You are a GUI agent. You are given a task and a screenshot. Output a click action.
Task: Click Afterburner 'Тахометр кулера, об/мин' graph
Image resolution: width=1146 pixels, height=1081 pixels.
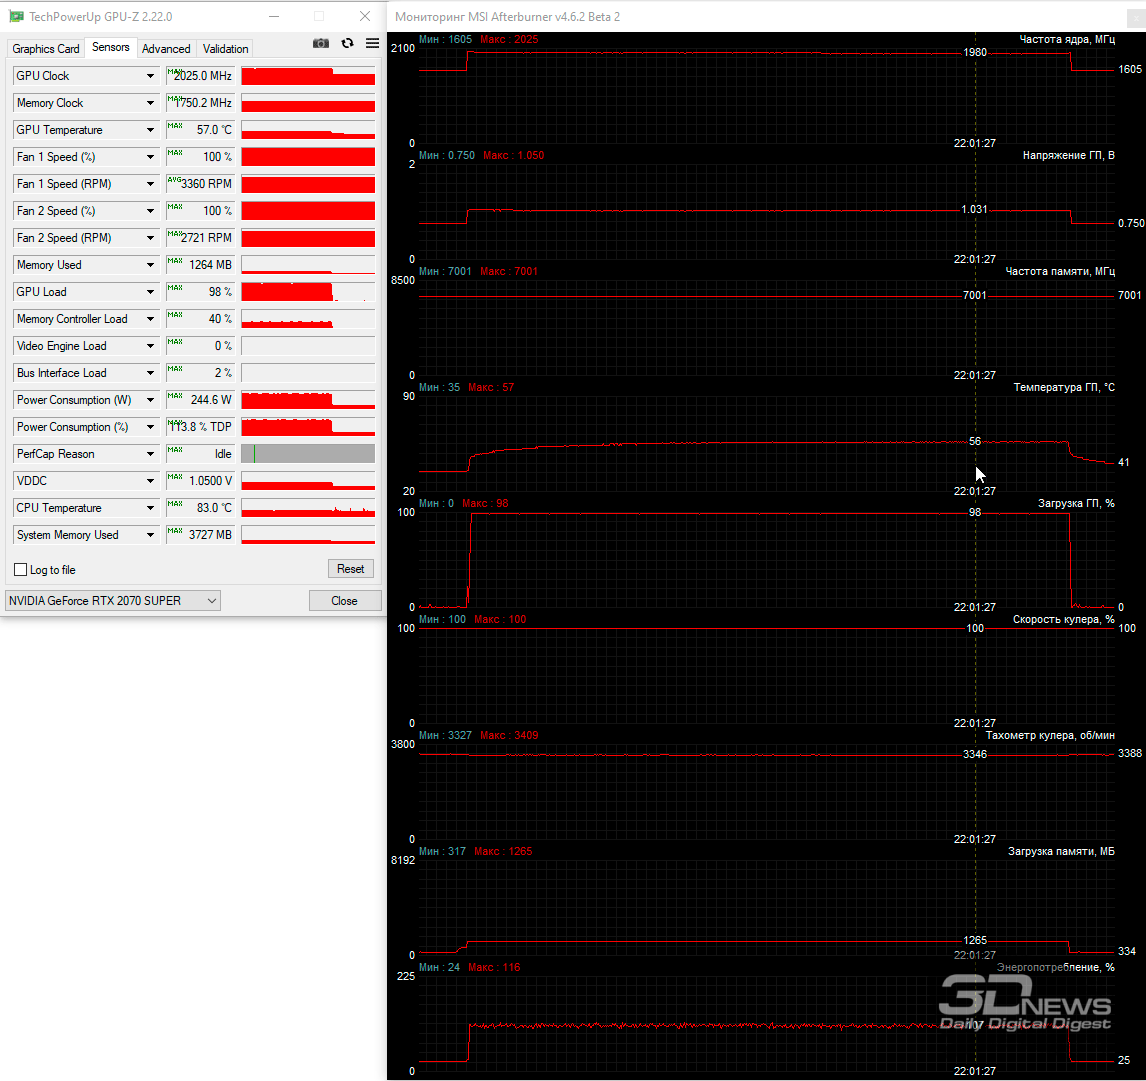click(767, 792)
